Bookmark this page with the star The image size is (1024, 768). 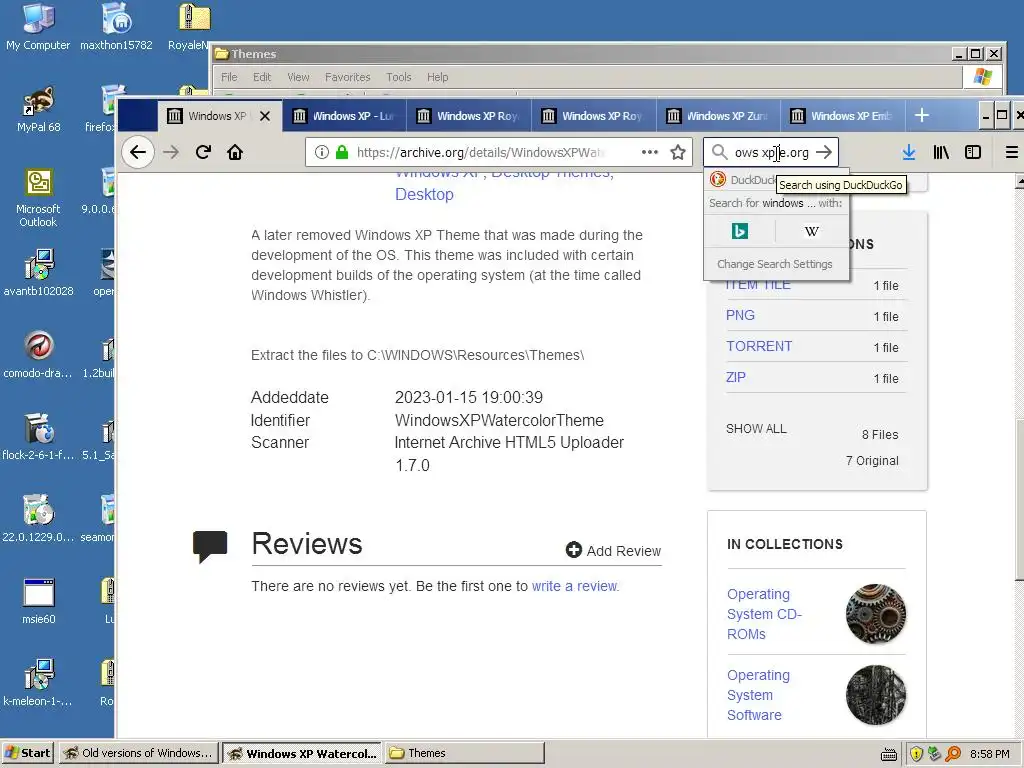678,152
